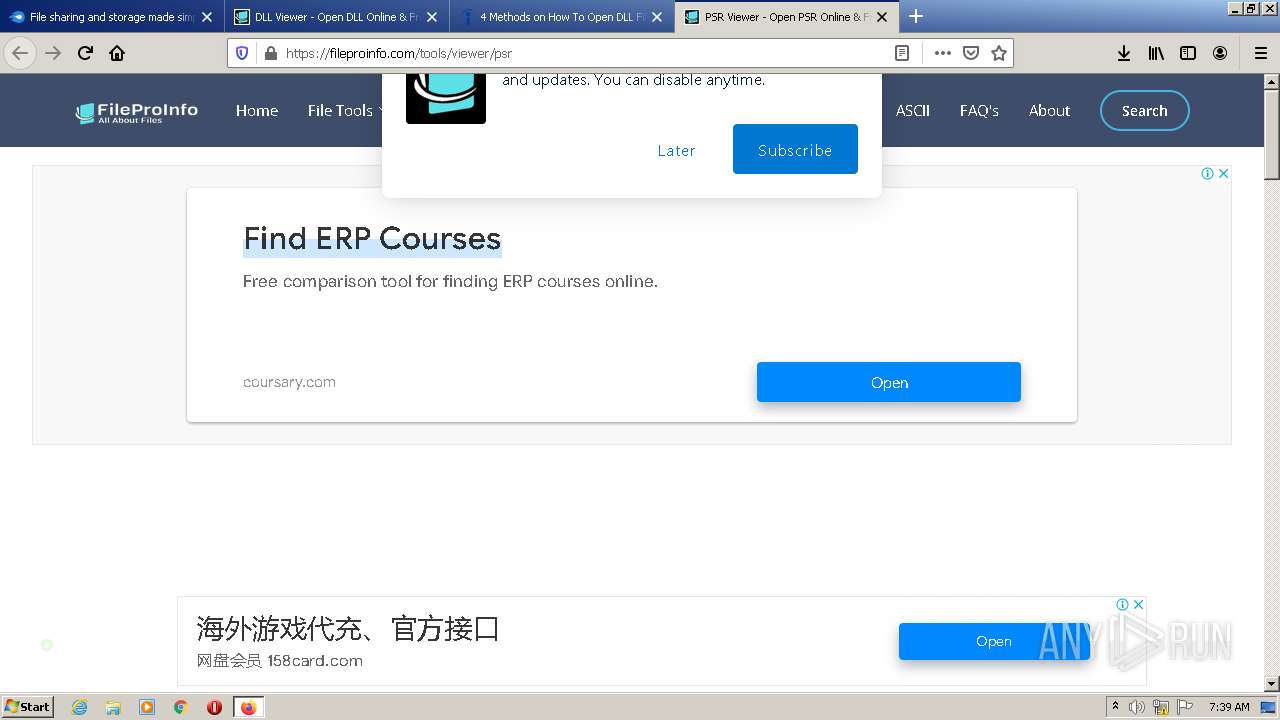Open page actions three-dot menu
Image resolution: width=1280 pixels, height=720 pixels.
tap(942, 53)
